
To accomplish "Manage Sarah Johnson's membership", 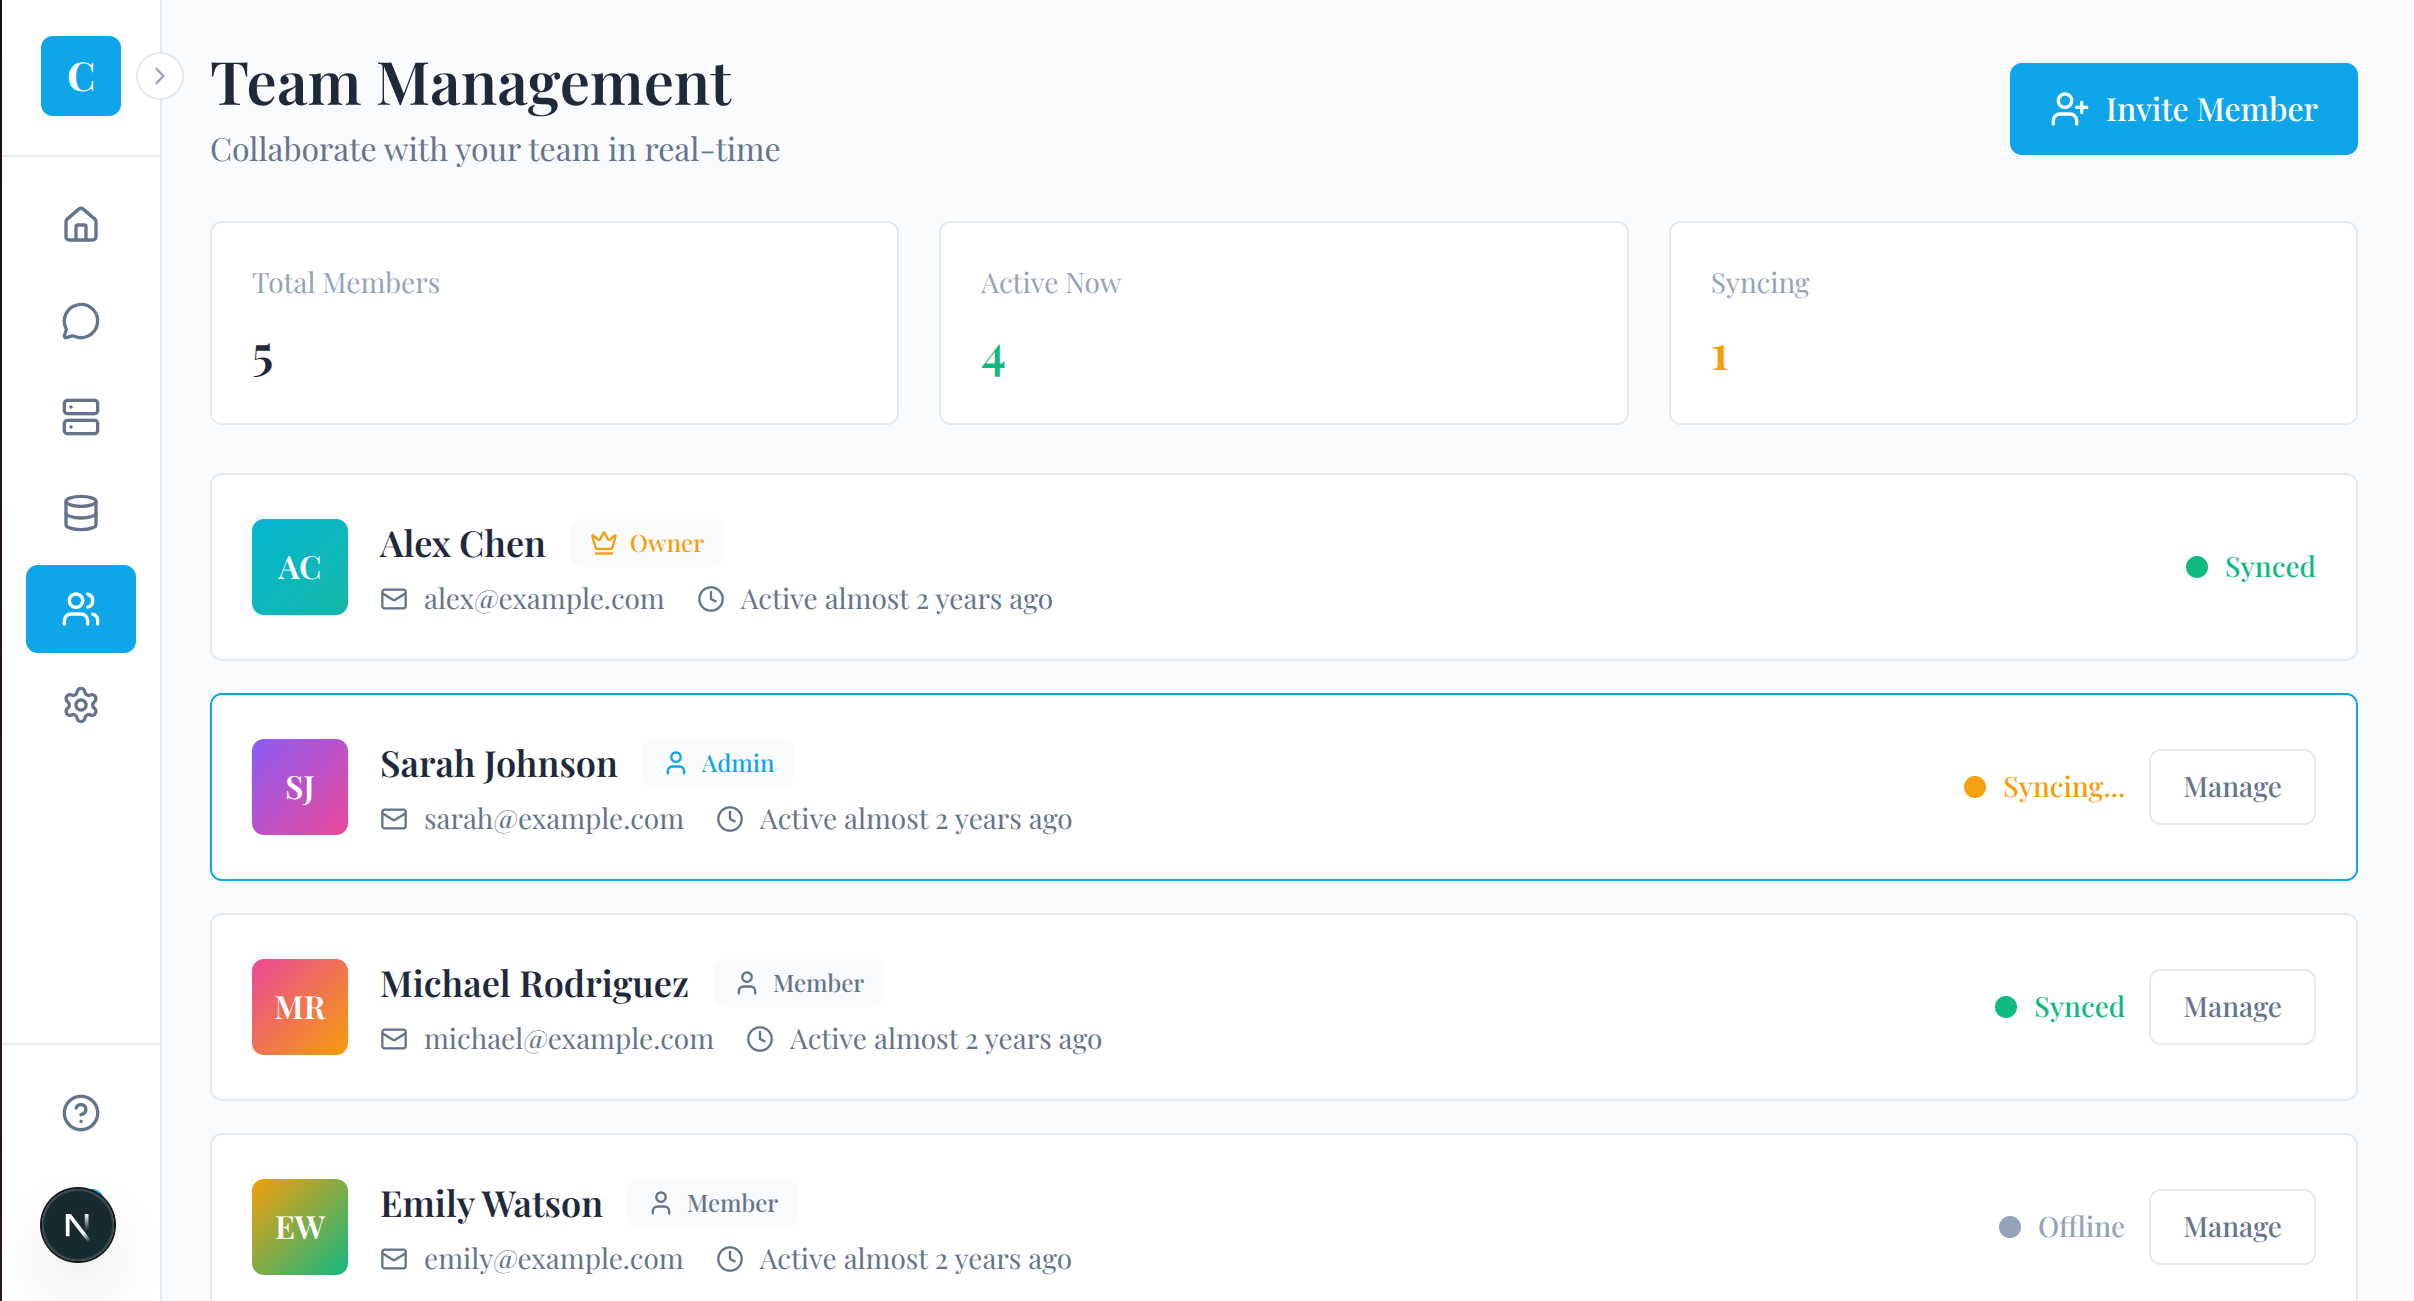I will 2231,787.
